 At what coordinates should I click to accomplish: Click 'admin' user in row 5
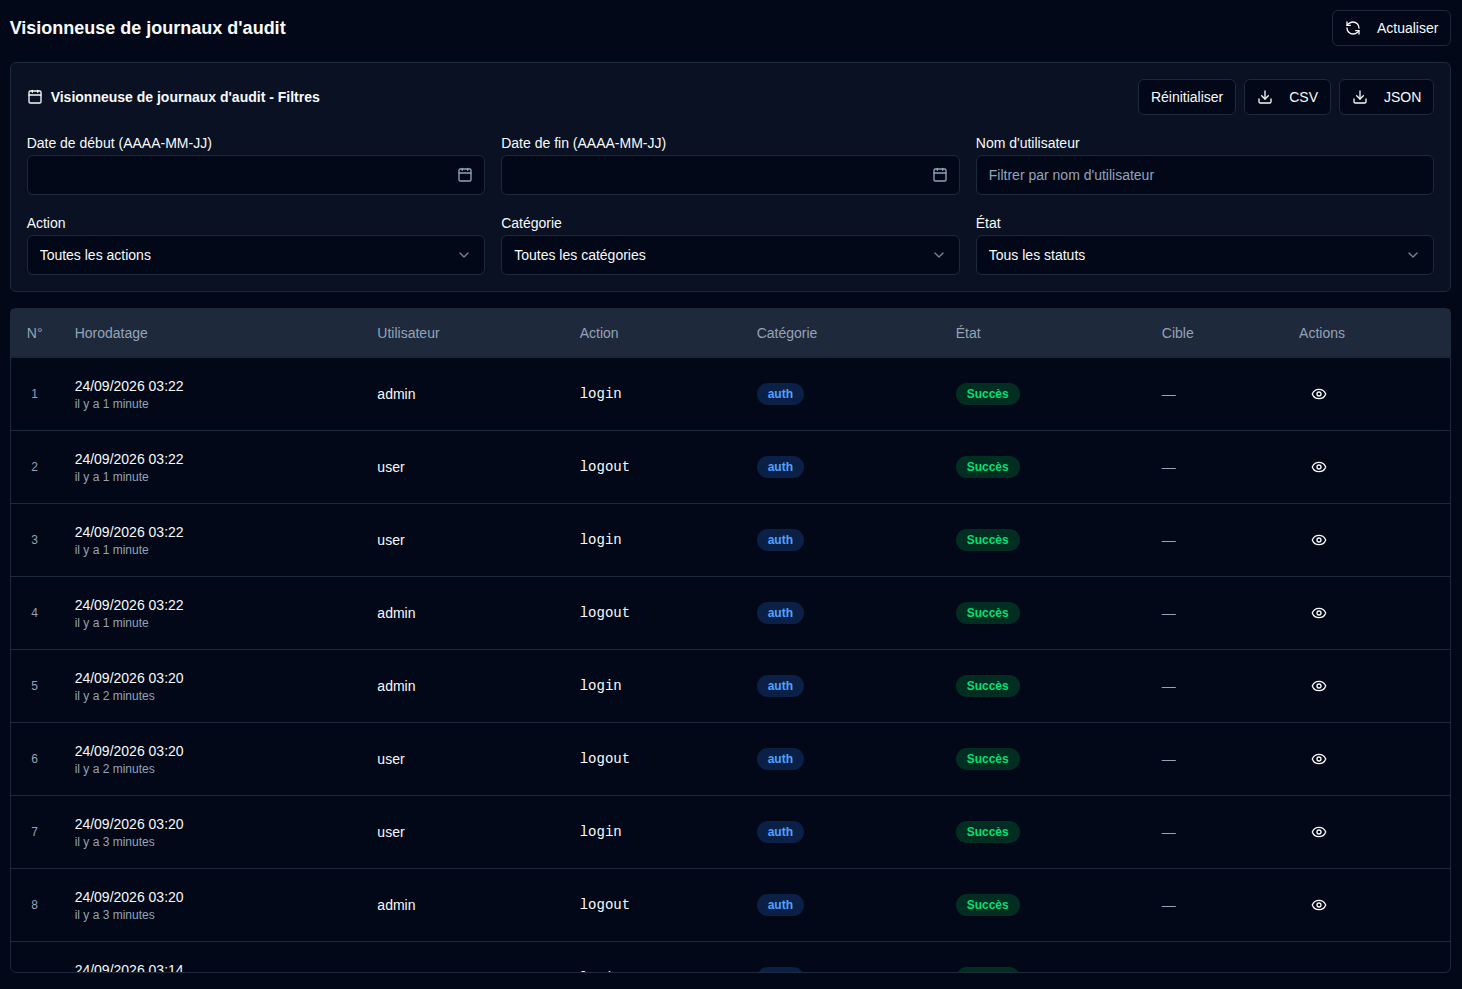point(396,686)
